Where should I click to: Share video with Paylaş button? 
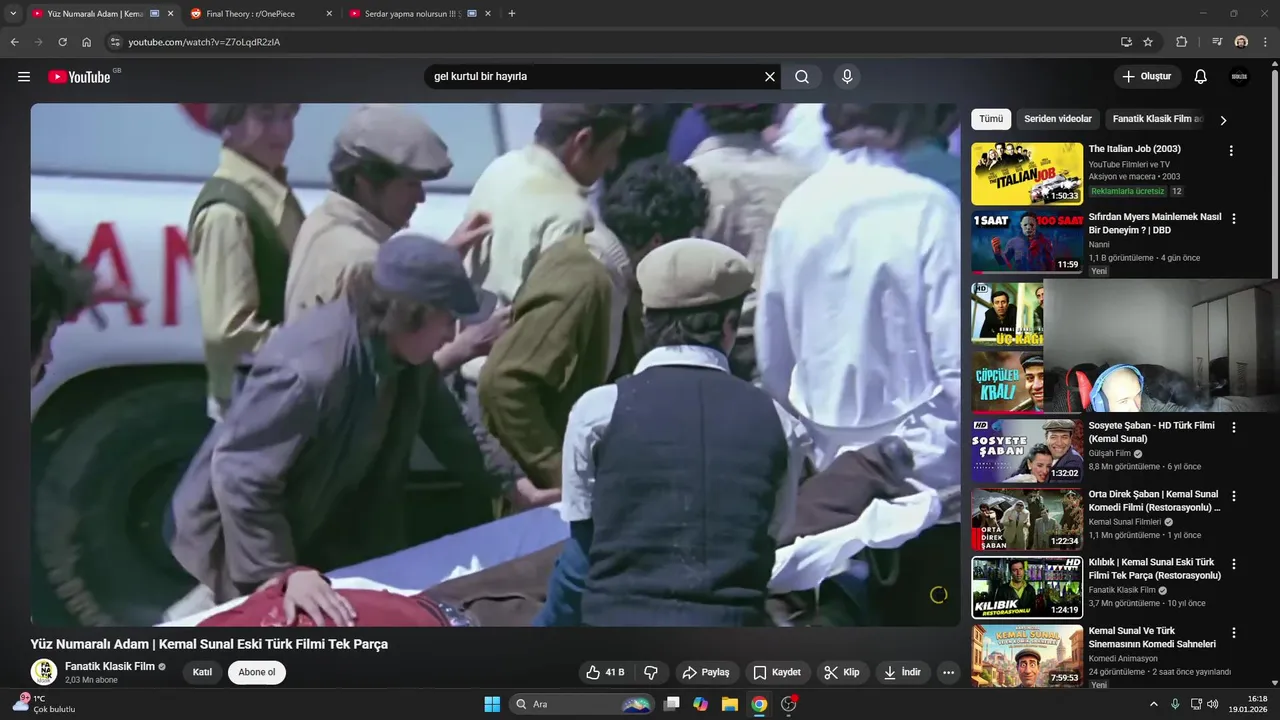coord(706,672)
